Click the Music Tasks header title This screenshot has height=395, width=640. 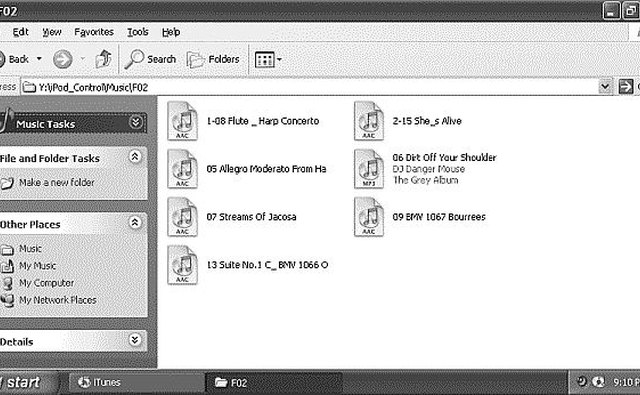46,124
